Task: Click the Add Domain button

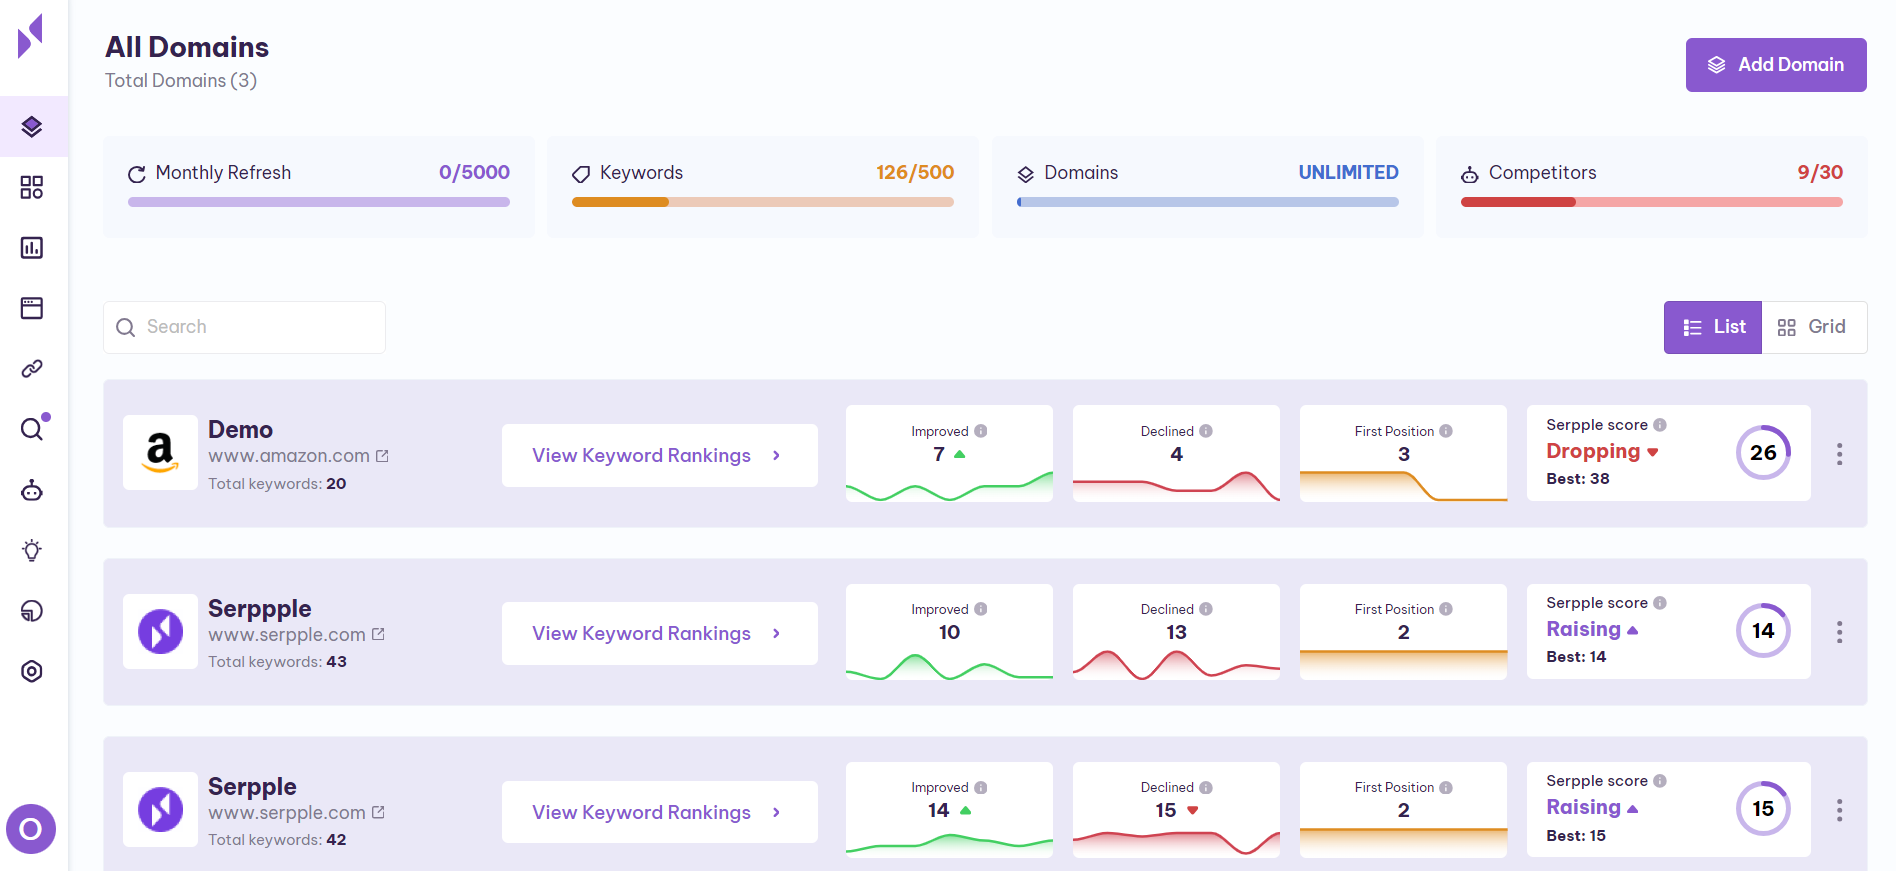Action: [x=1776, y=65]
